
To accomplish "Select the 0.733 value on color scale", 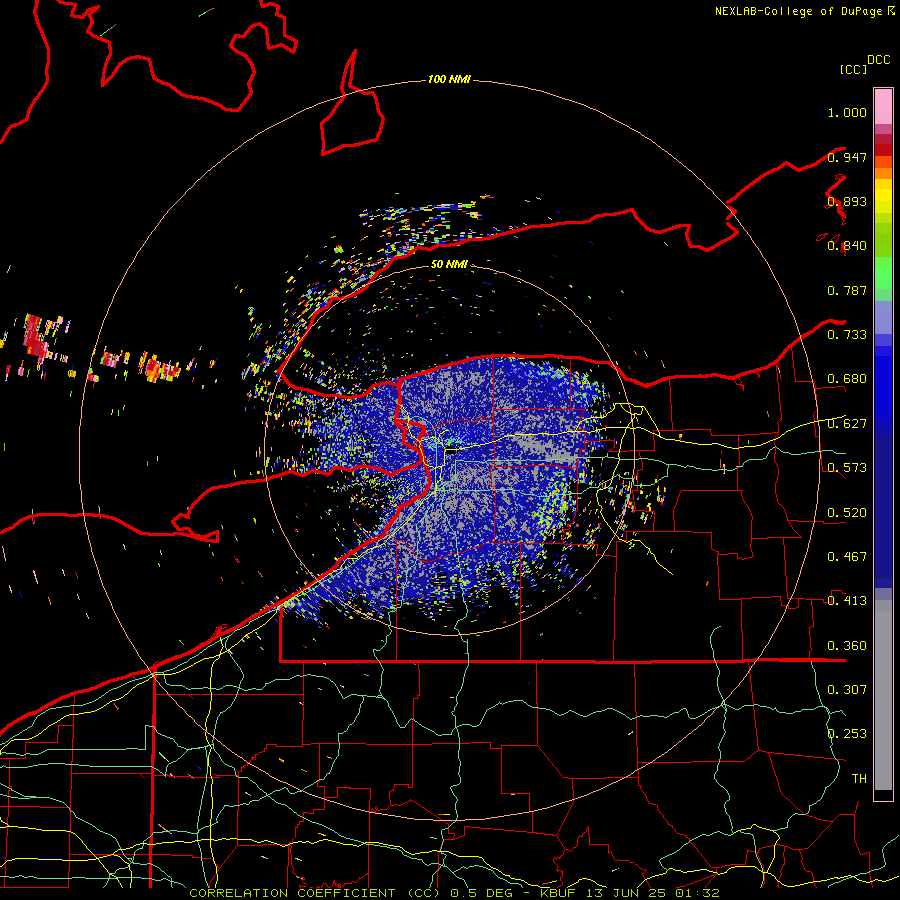I will click(847, 335).
